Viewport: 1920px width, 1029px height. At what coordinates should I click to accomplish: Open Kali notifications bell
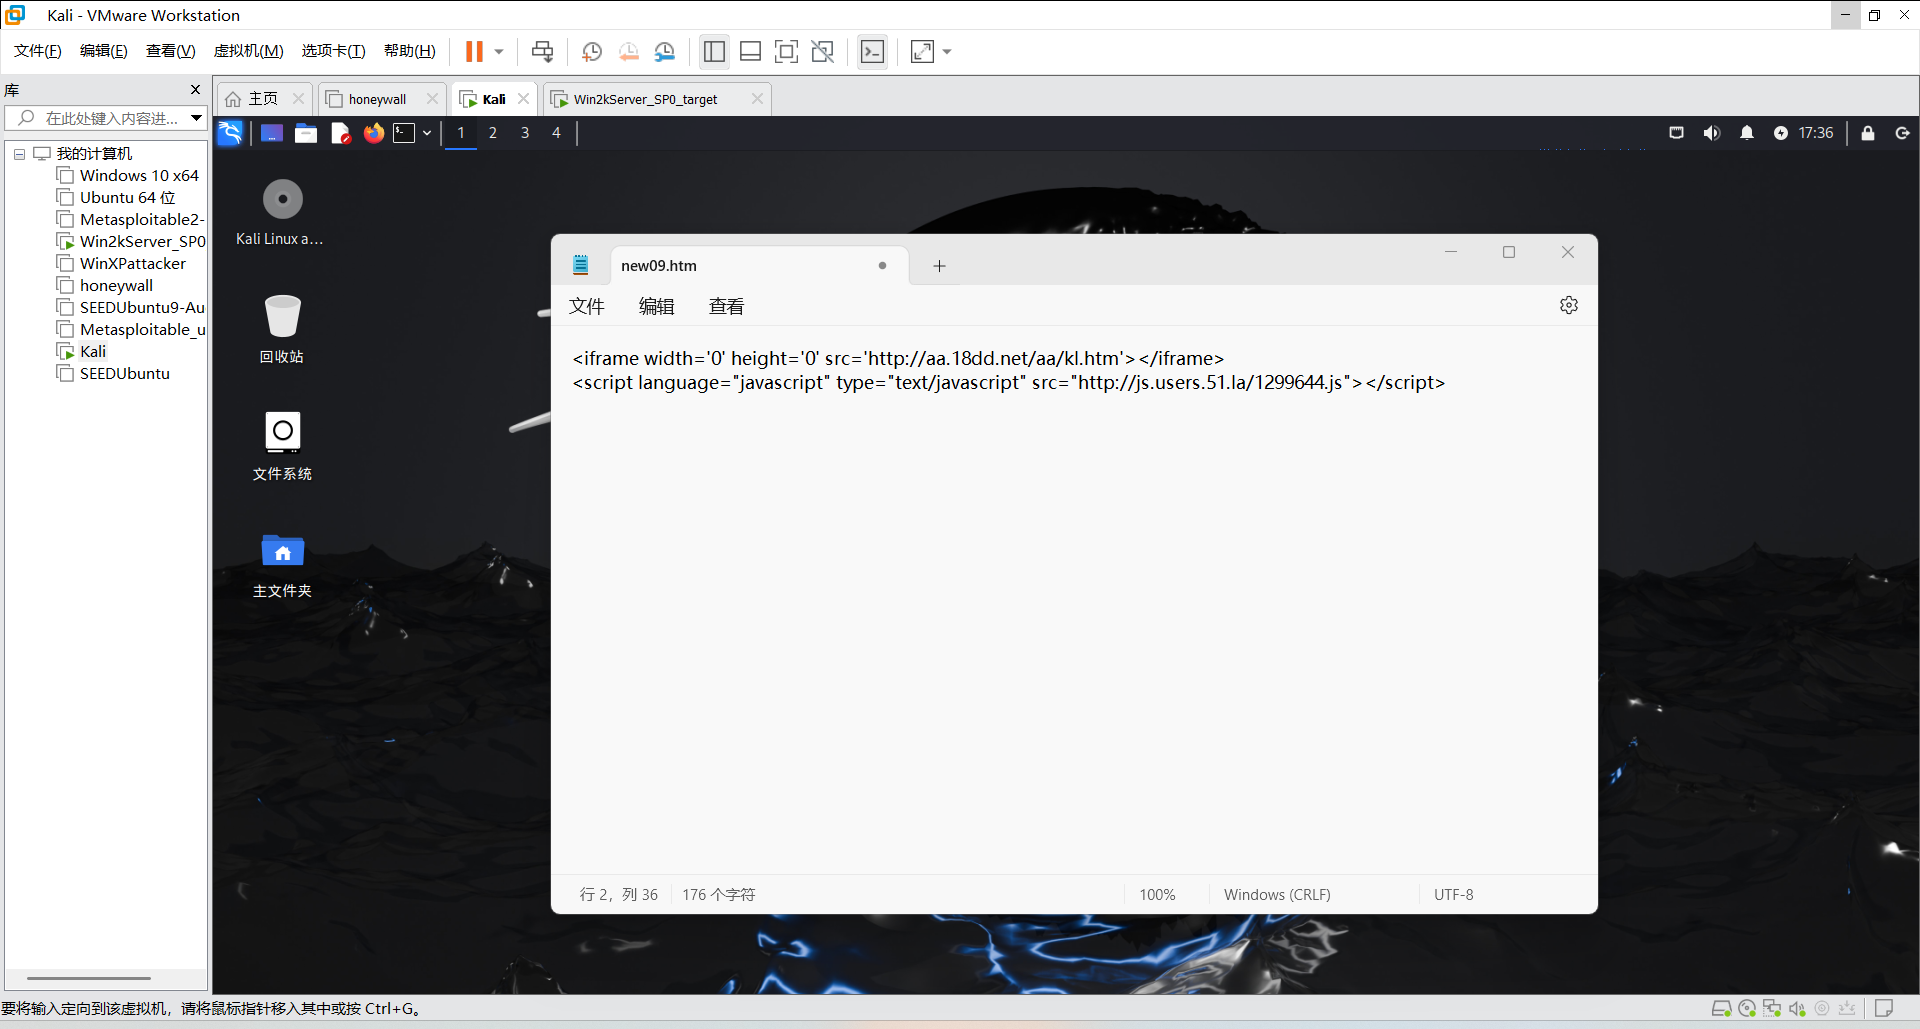pos(1747,133)
